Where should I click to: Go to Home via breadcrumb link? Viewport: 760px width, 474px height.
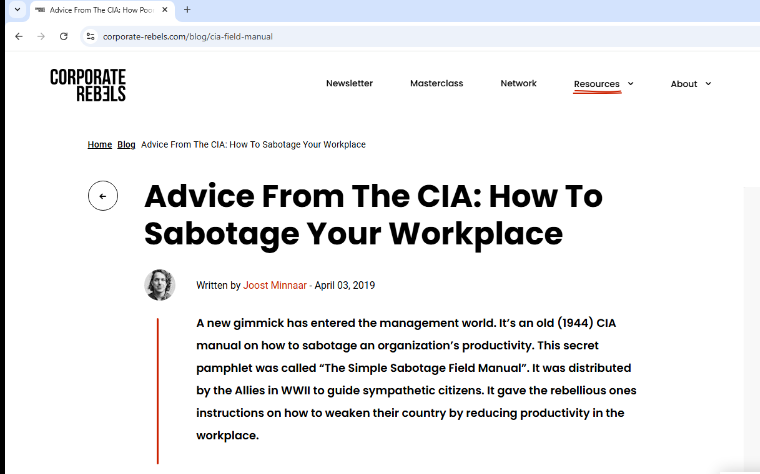pyautogui.click(x=100, y=144)
